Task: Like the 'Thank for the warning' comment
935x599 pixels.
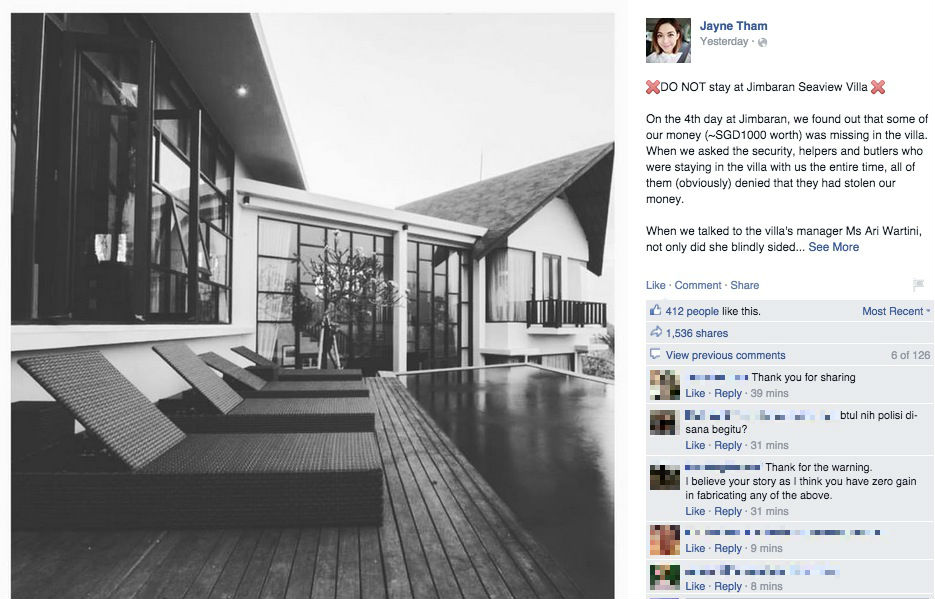Action: (695, 511)
